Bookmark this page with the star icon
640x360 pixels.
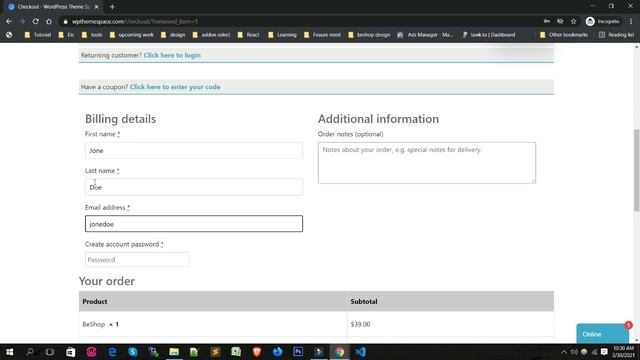[x=573, y=21]
